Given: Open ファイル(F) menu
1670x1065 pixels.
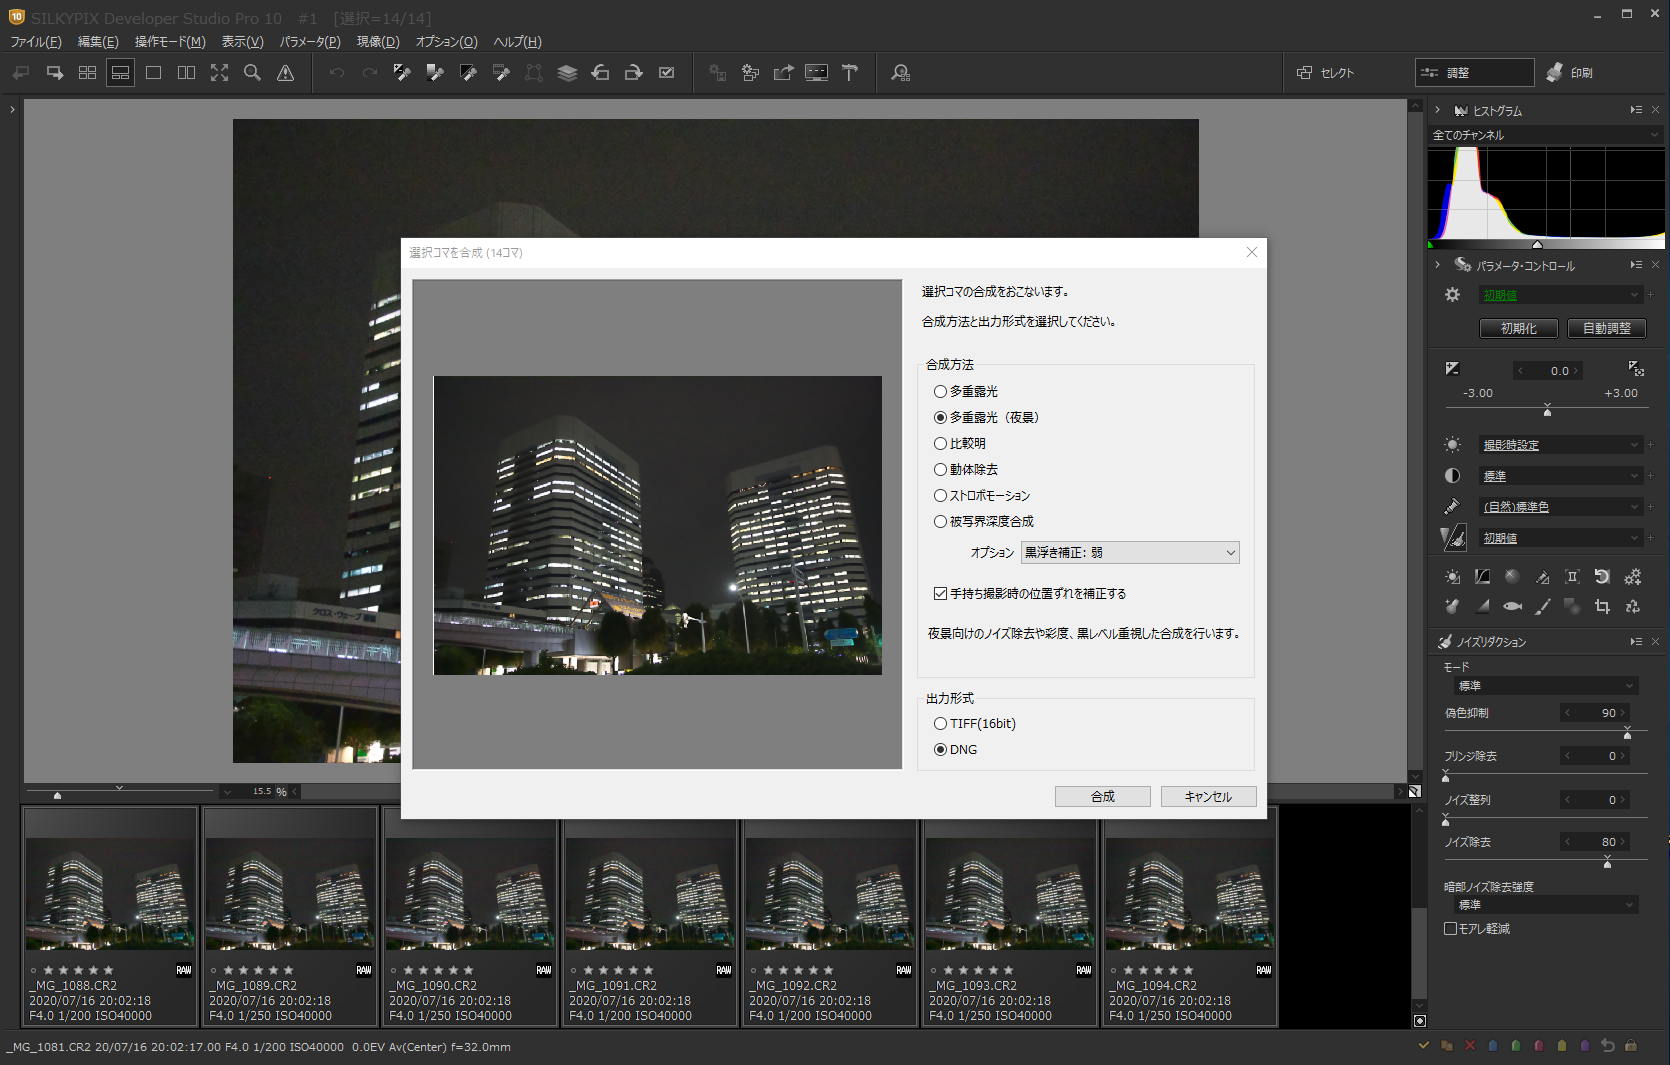Looking at the screenshot, I should tap(36, 42).
